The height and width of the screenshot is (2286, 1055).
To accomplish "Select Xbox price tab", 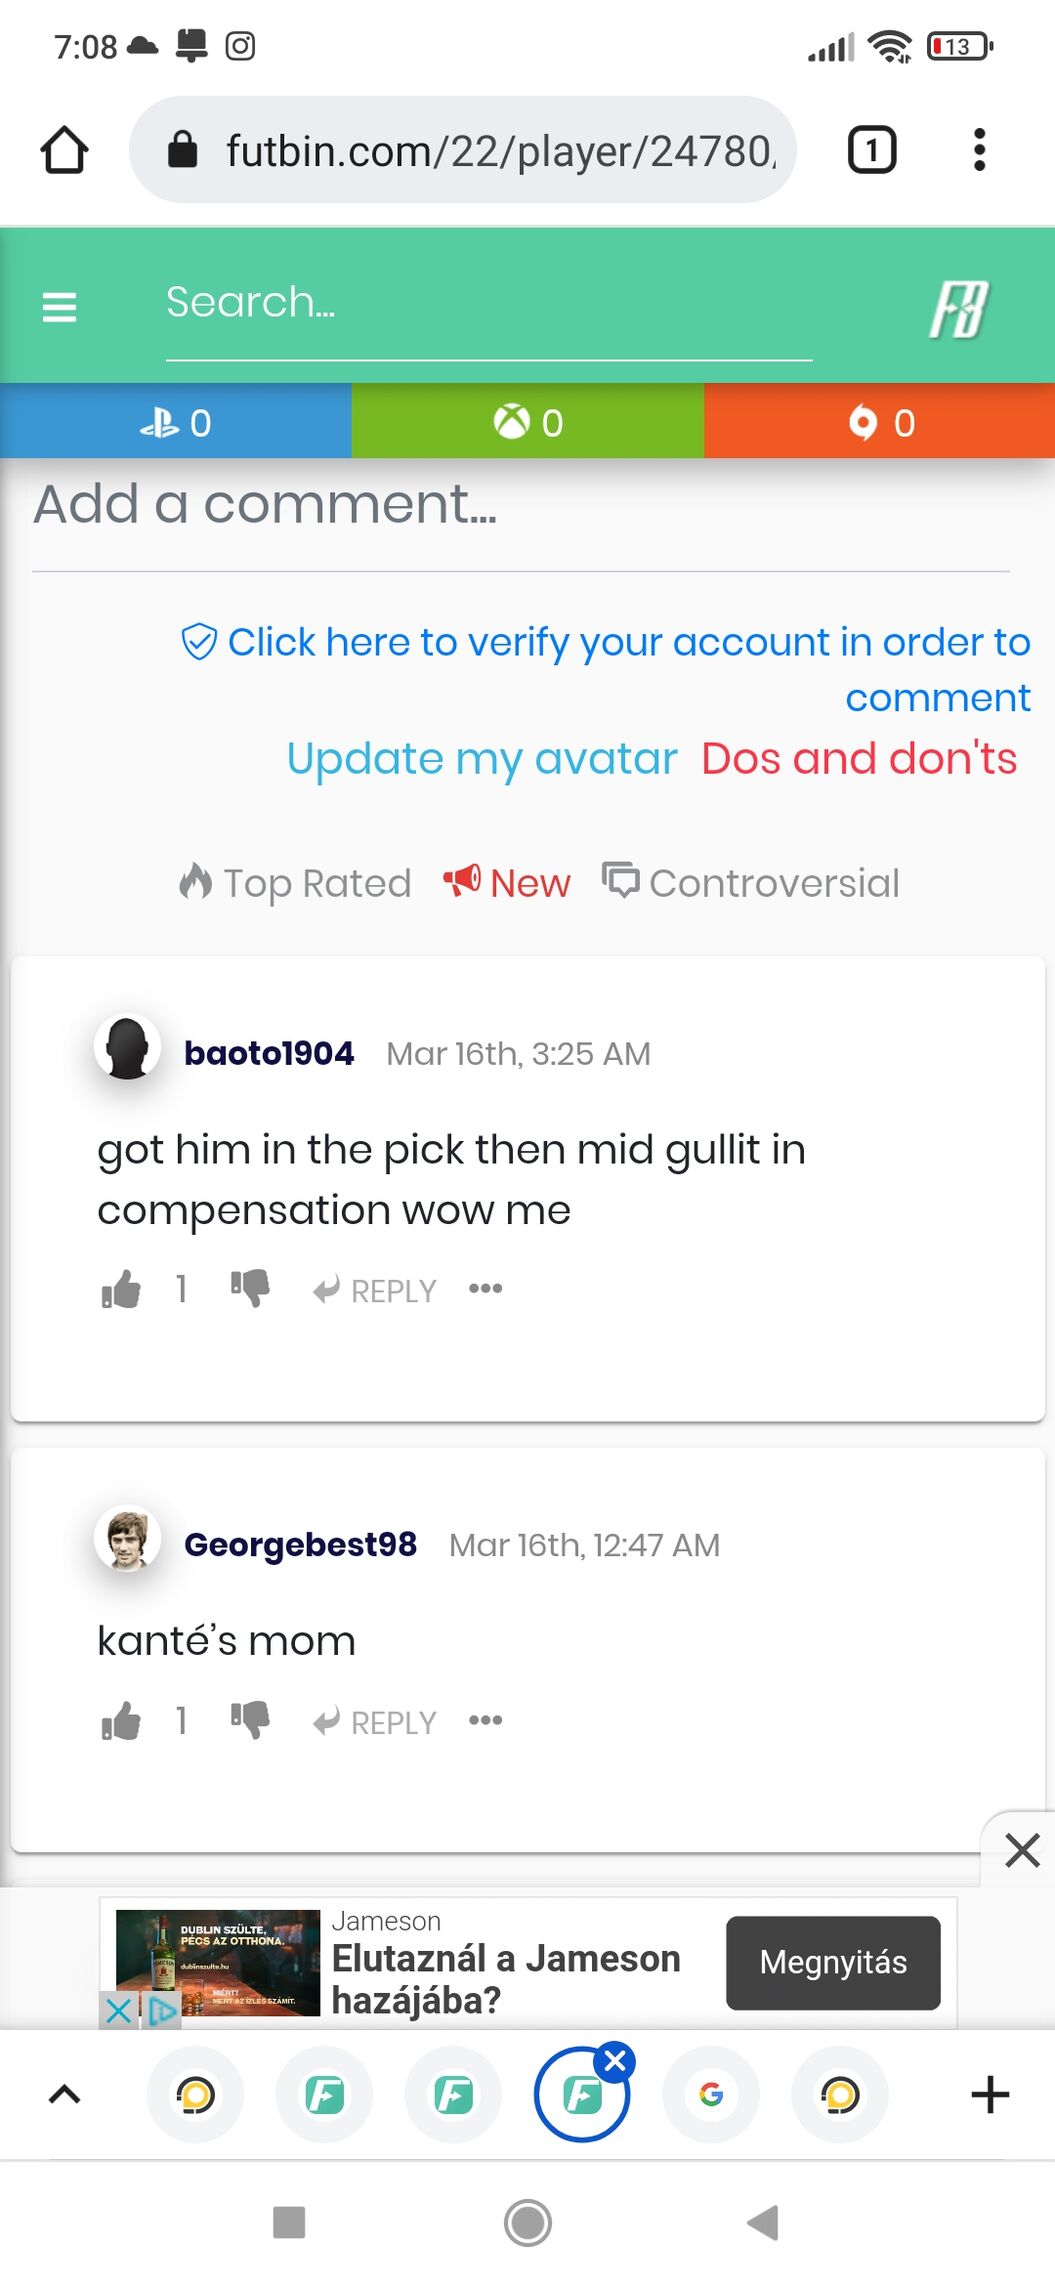I will tap(528, 423).
